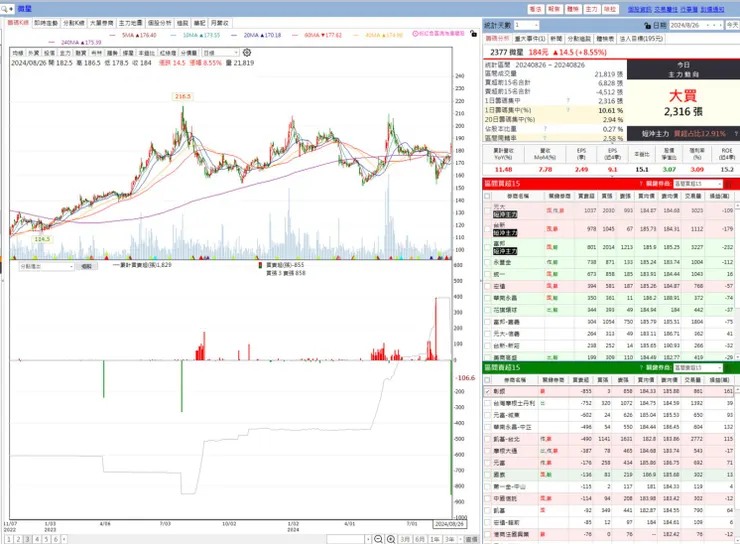
Task: Click help icon next to 區間周轉率
Action: [x=545, y=138]
